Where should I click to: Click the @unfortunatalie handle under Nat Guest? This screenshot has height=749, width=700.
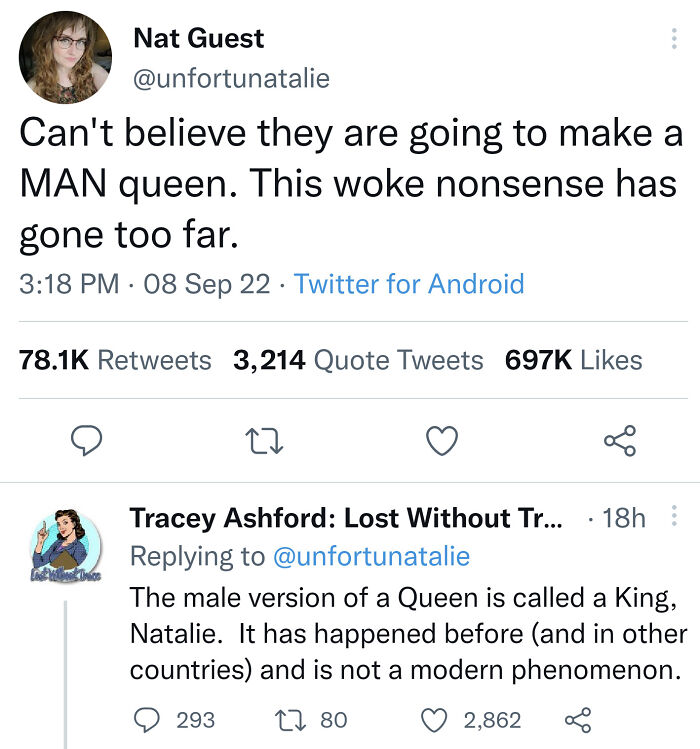click(x=231, y=78)
